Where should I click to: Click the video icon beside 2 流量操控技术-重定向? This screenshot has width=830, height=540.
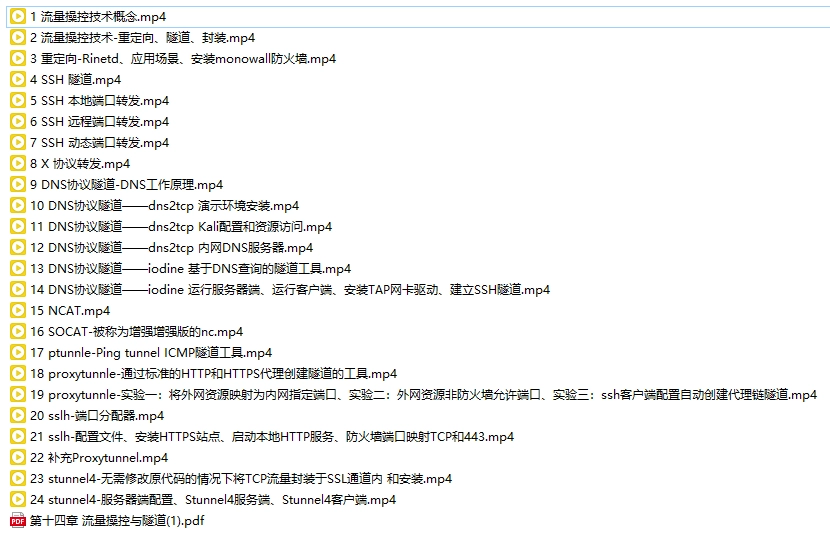(17, 38)
